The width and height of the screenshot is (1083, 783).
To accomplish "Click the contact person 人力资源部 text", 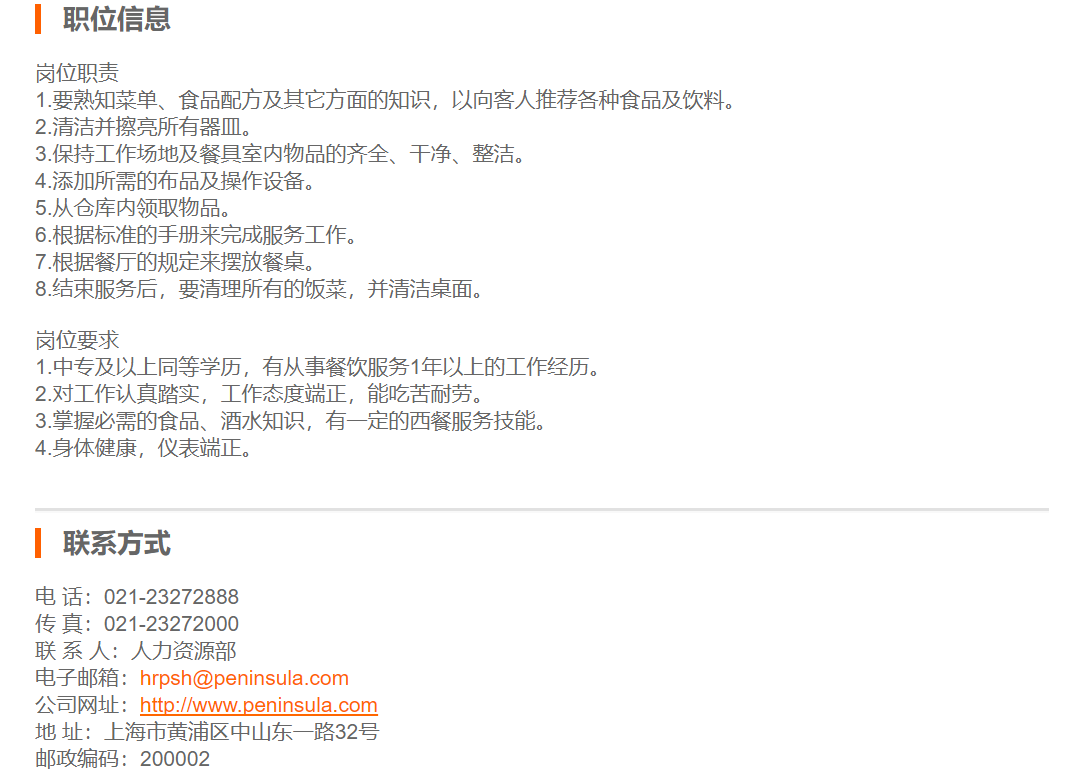I will pos(184,650).
